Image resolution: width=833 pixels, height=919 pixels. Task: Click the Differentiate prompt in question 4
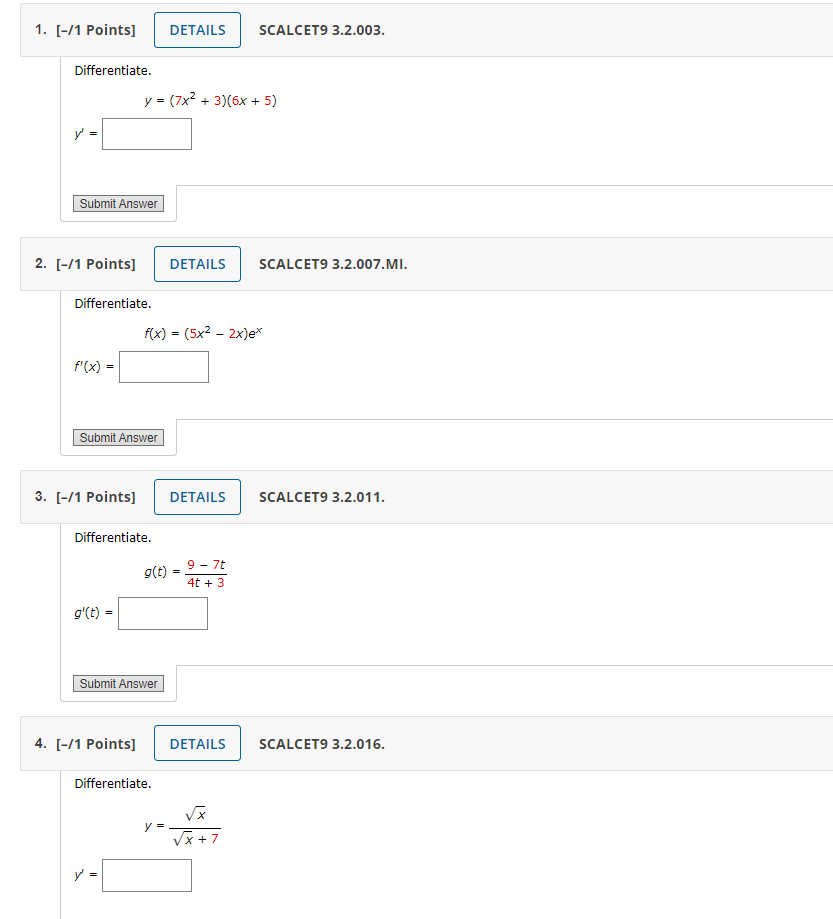pos(113,783)
